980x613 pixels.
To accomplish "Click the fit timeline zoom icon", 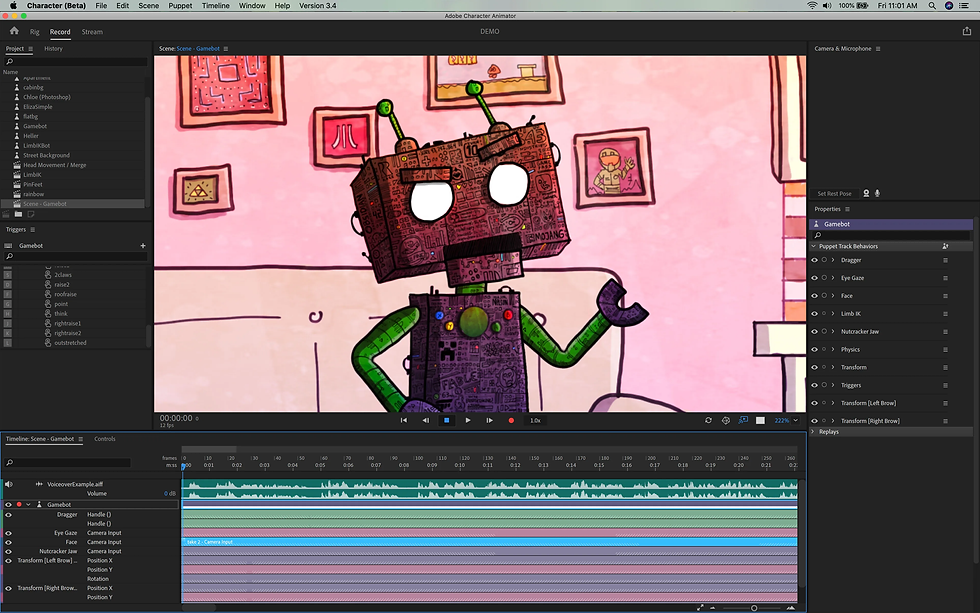I will pos(700,607).
